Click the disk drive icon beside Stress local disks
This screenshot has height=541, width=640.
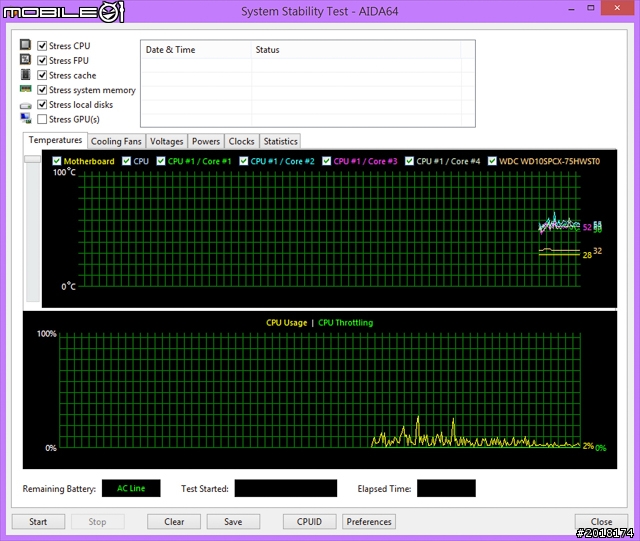25,106
